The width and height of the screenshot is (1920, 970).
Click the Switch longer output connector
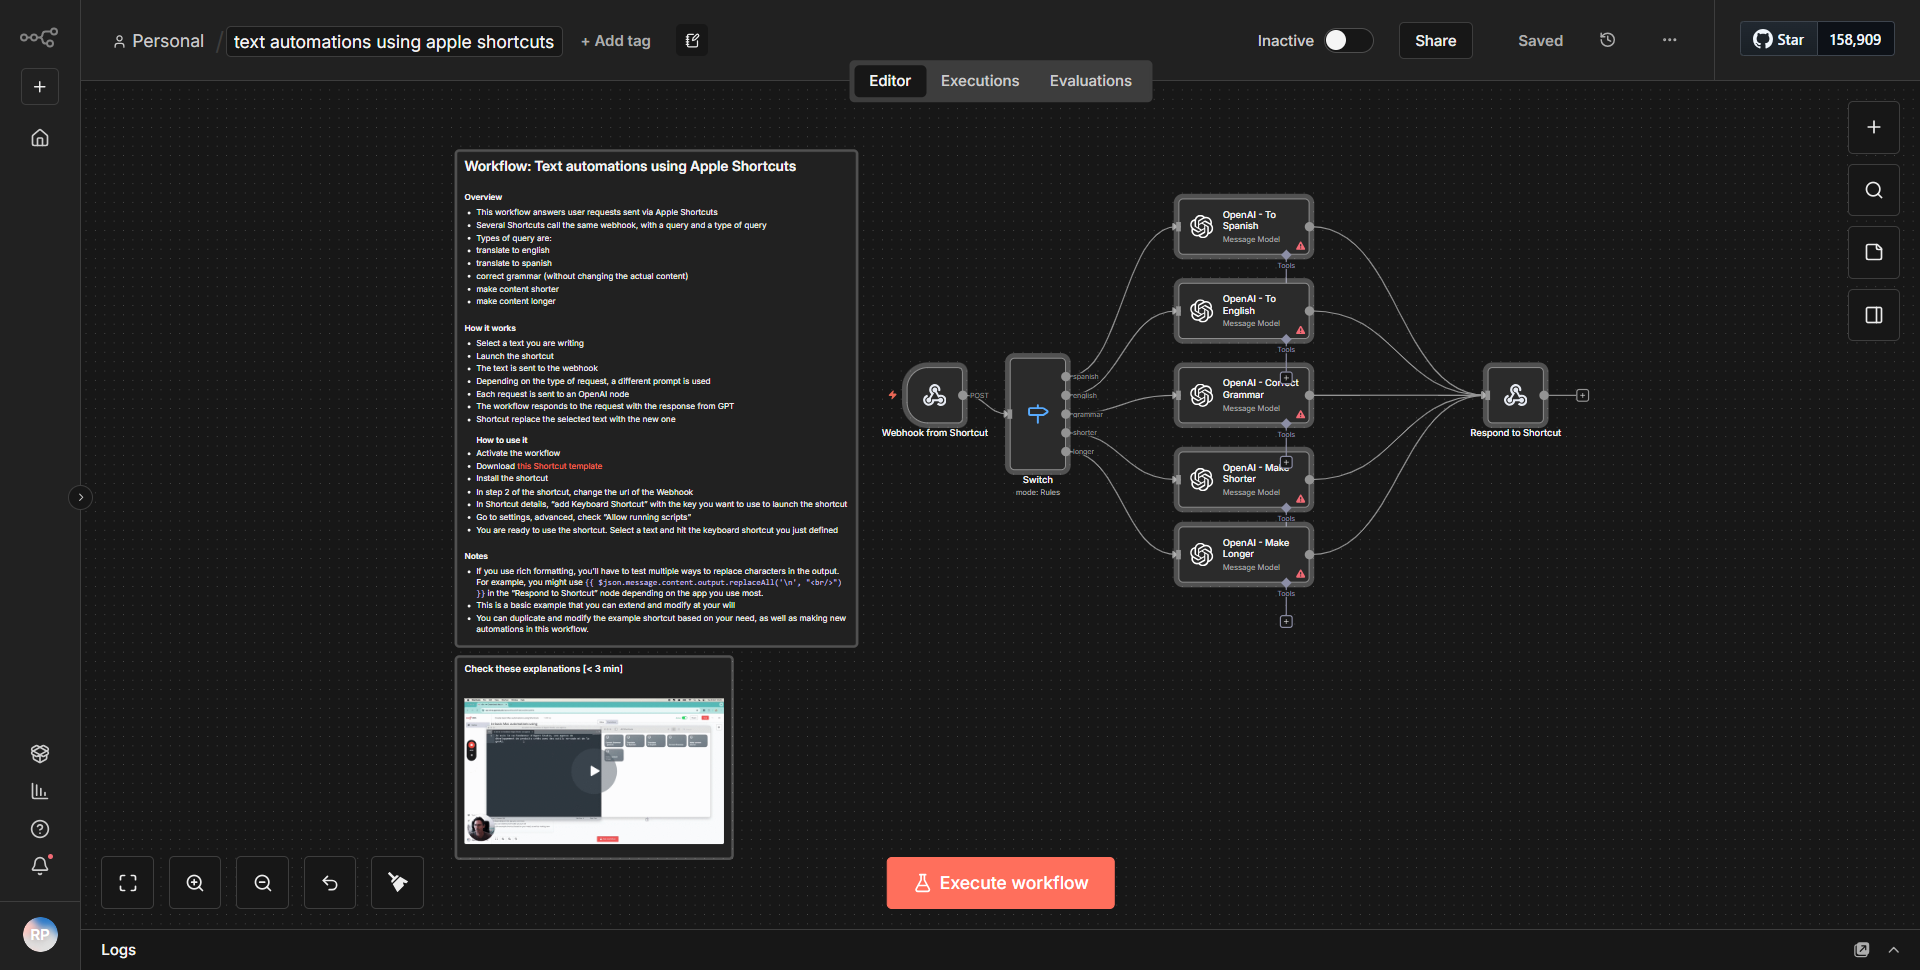pos(1065,451)
